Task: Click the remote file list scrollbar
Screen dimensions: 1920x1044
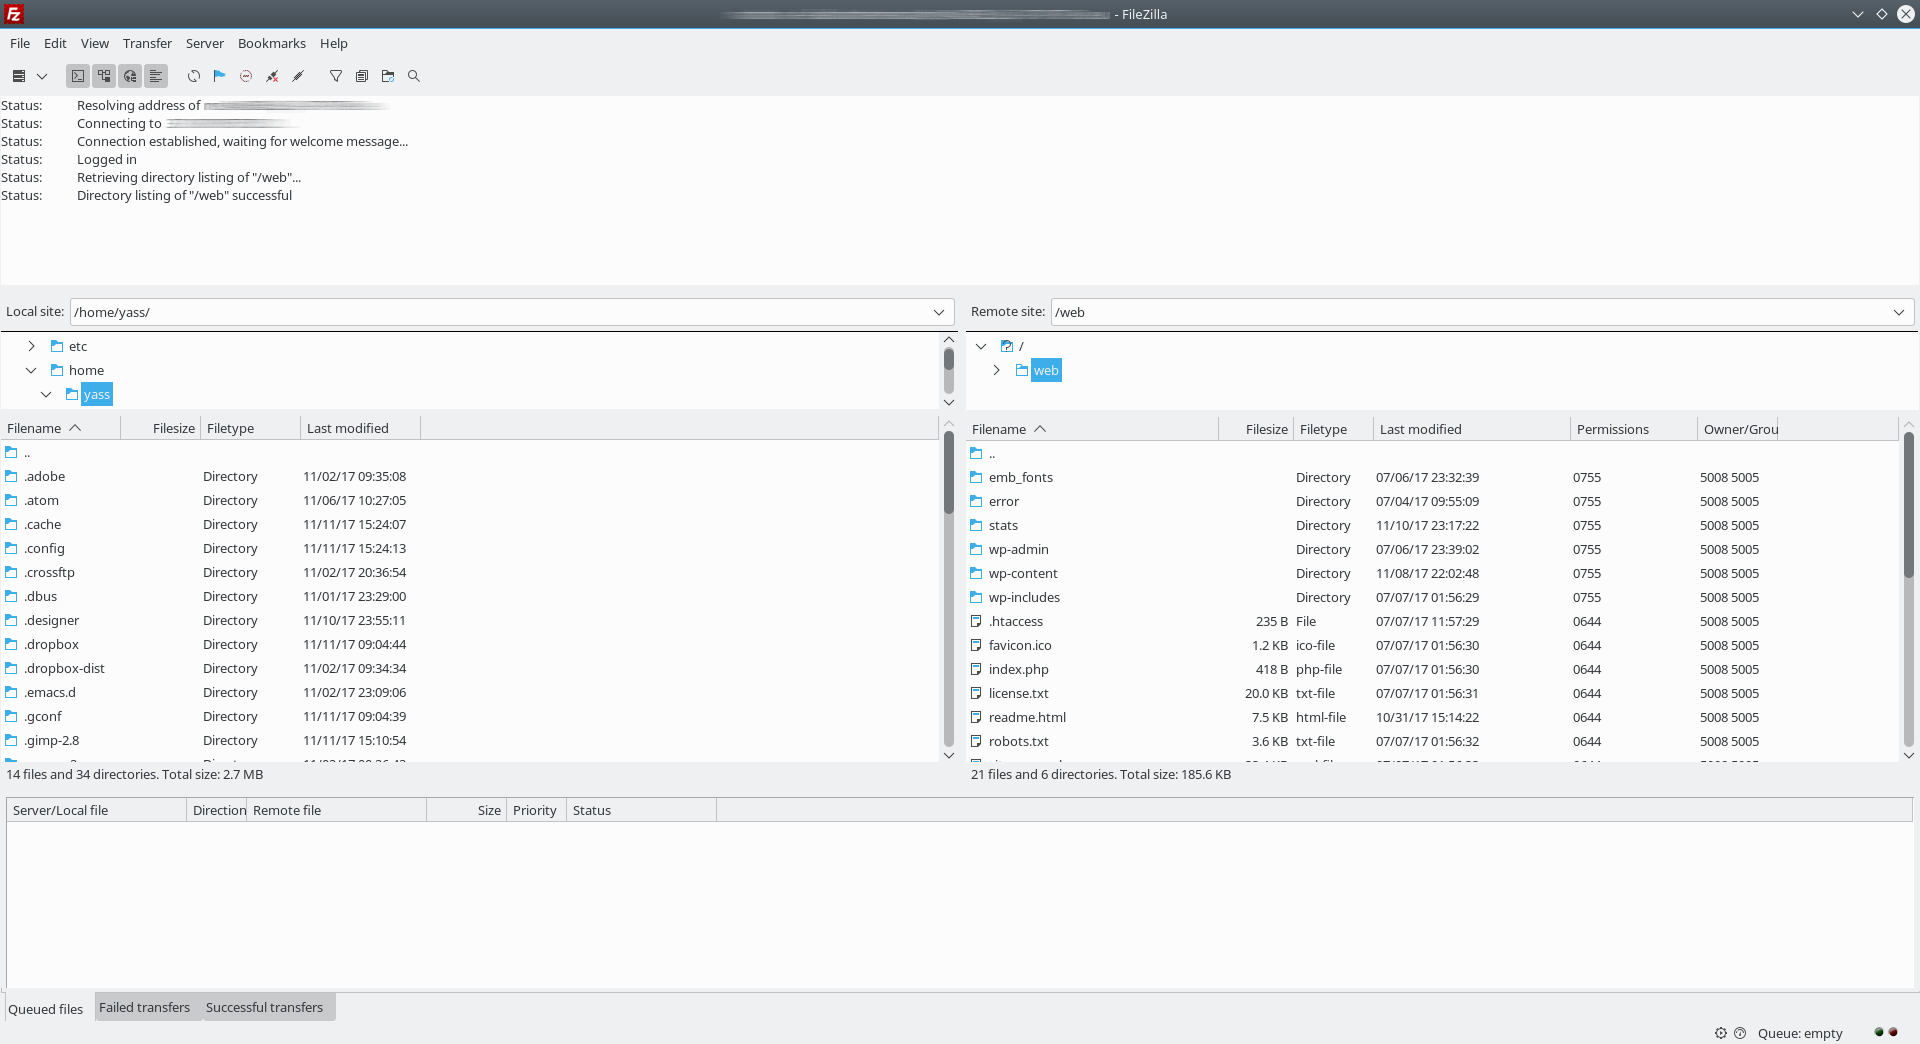Action: coord(1908,505)
